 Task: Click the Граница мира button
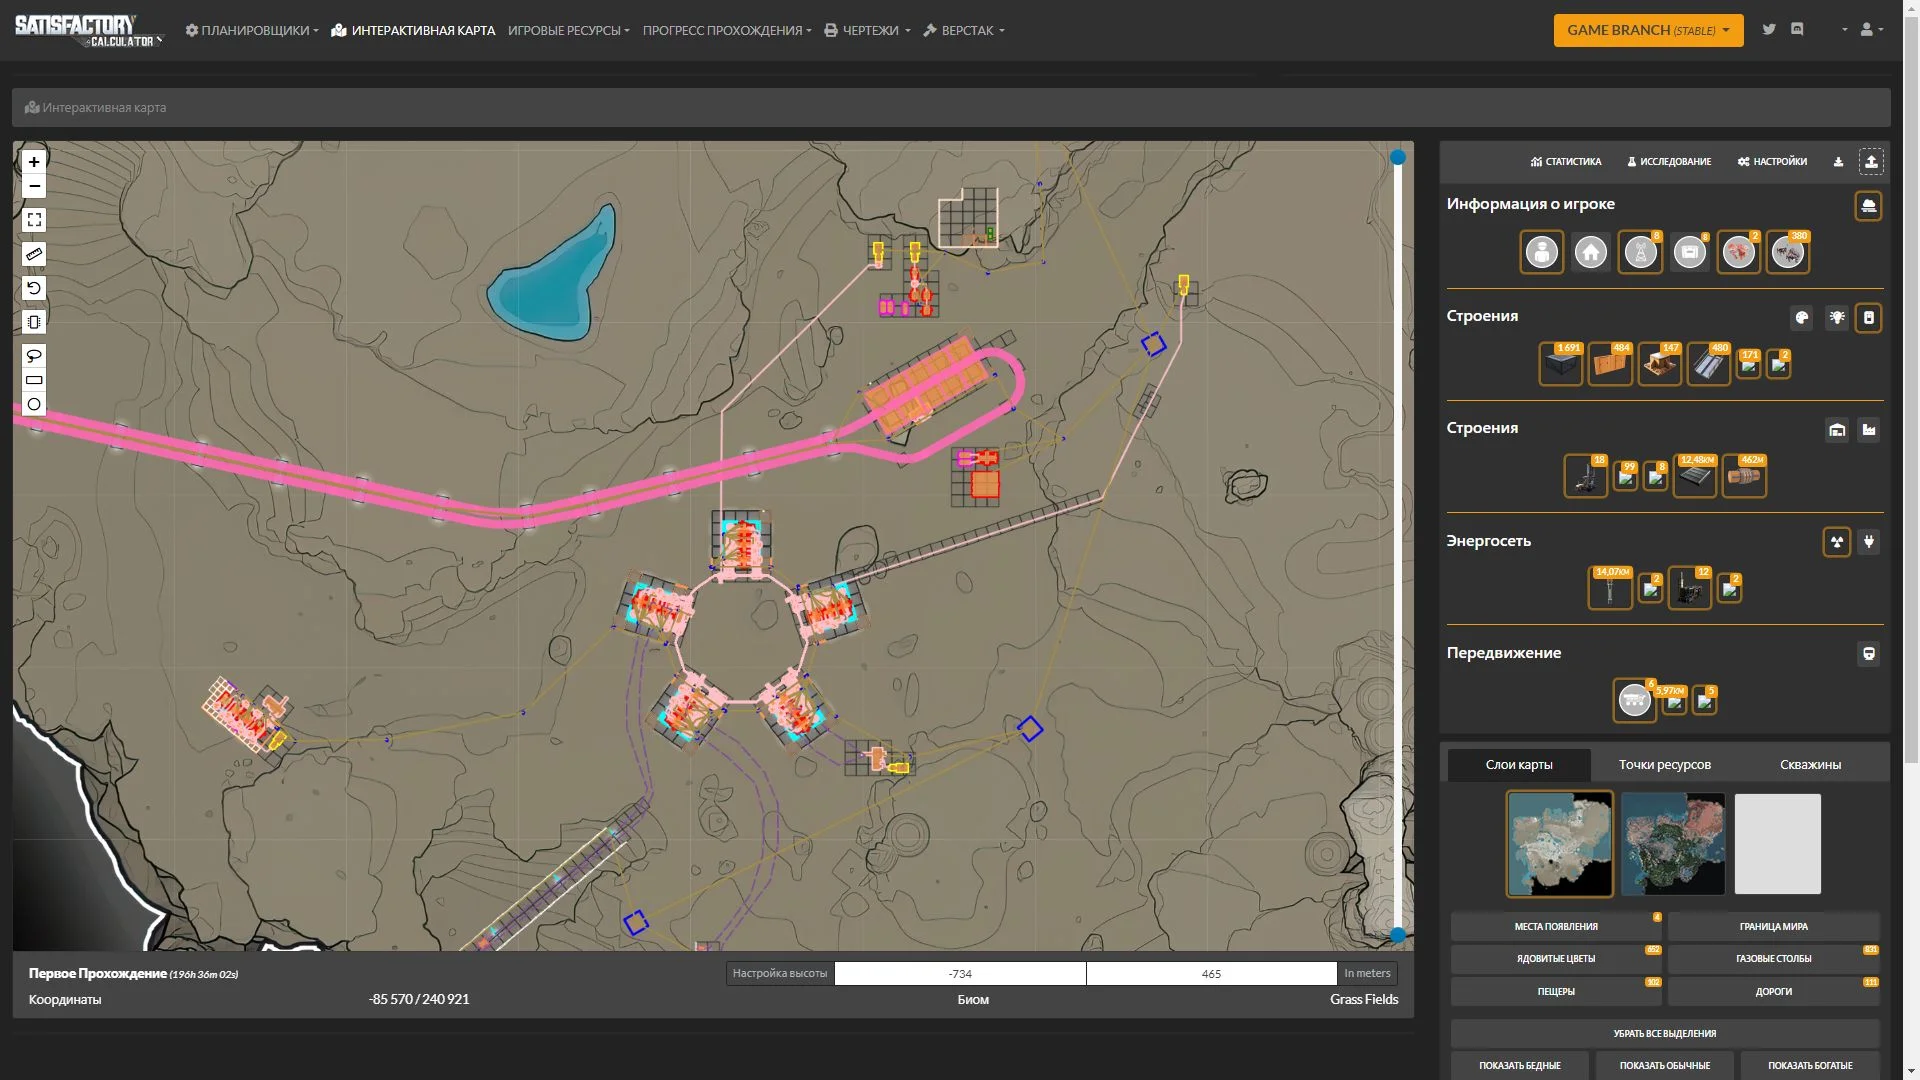tap(1773, 926)
